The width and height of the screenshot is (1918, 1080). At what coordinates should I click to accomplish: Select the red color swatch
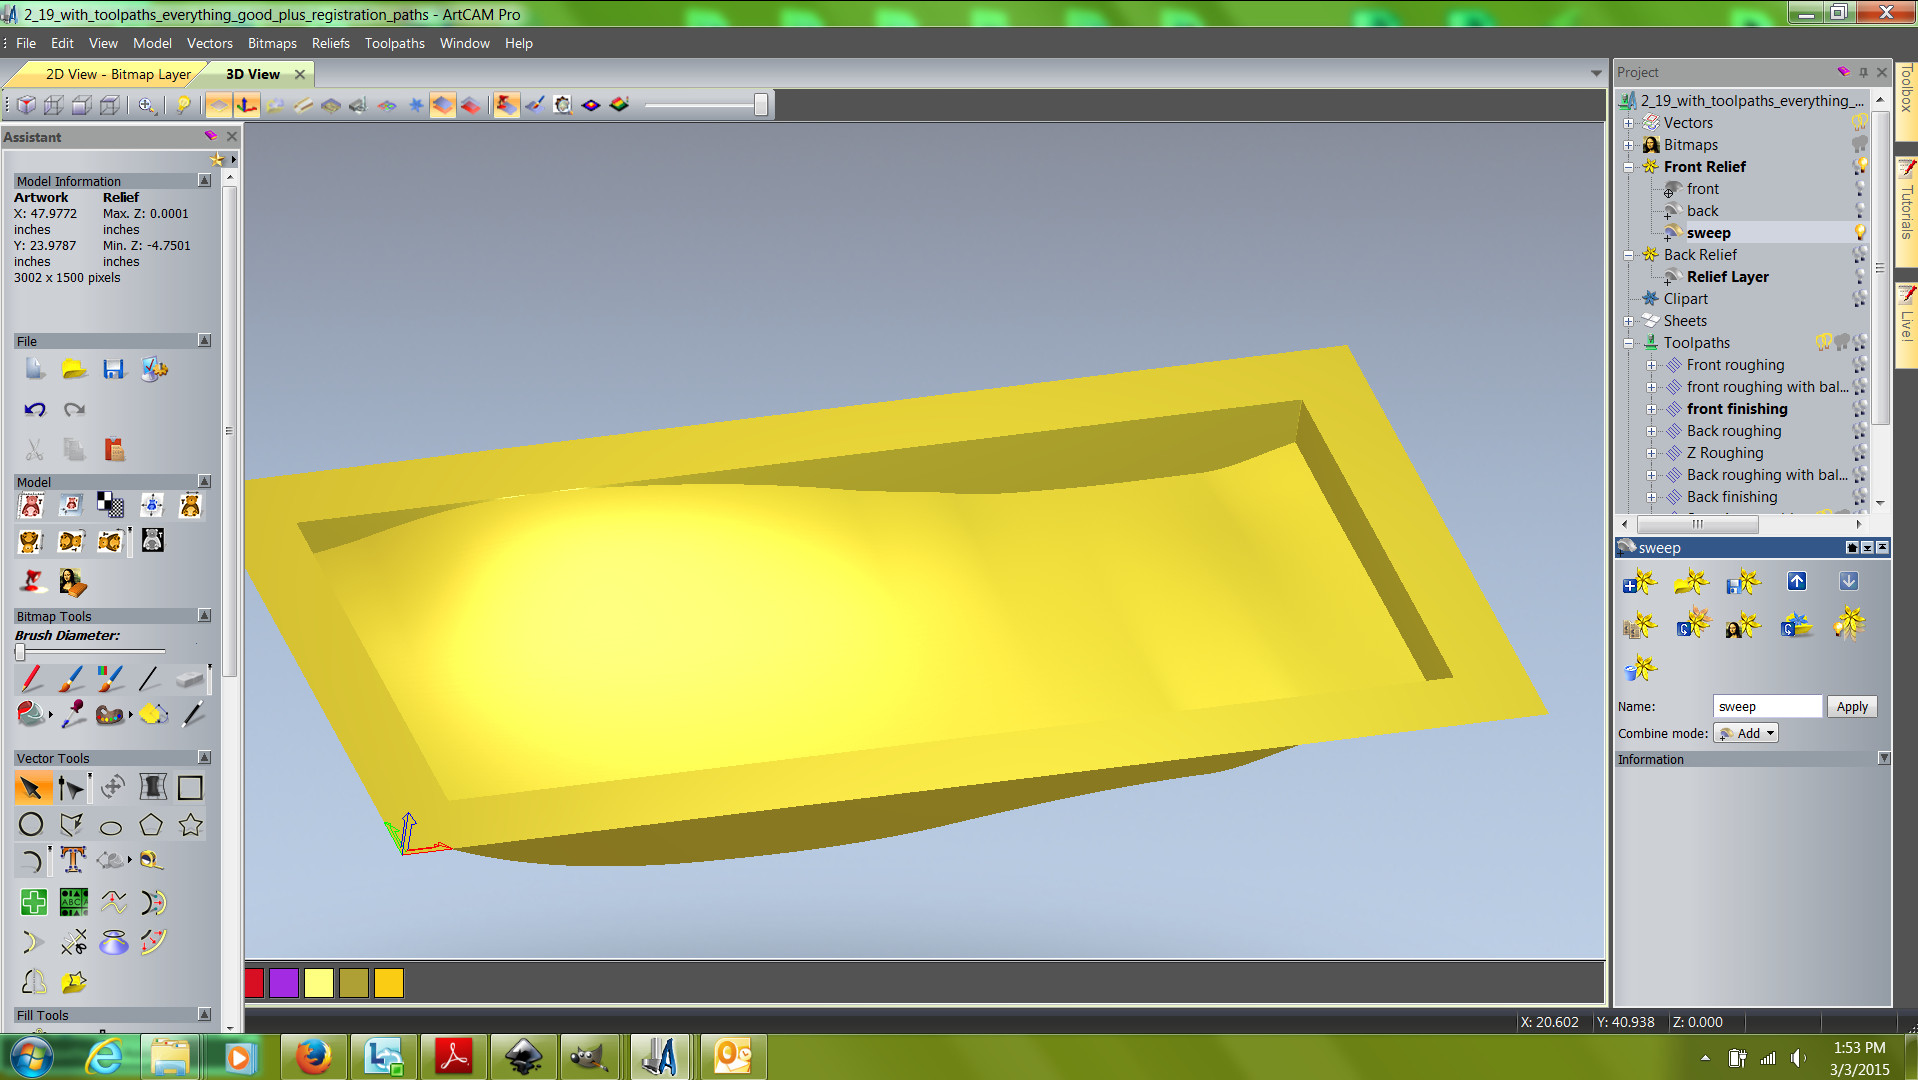254,983
